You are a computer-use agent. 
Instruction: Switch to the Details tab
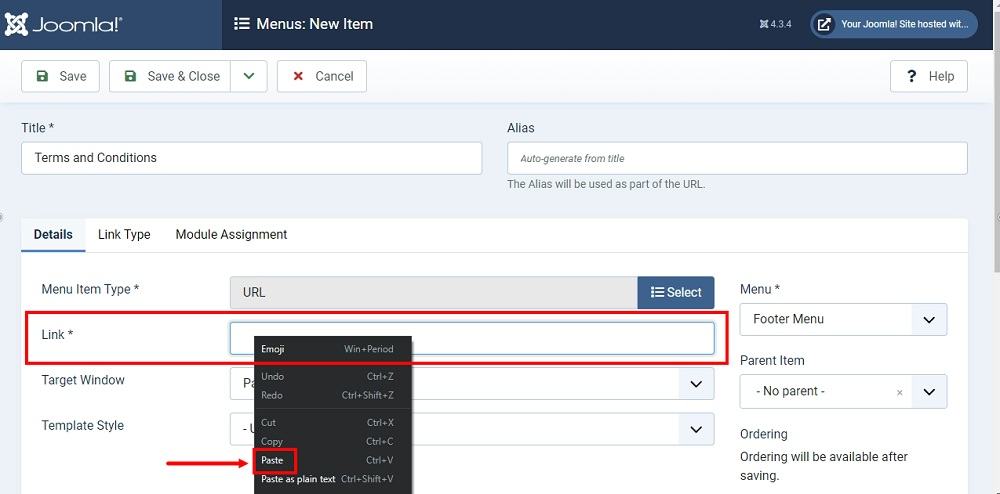click(53, 235)
